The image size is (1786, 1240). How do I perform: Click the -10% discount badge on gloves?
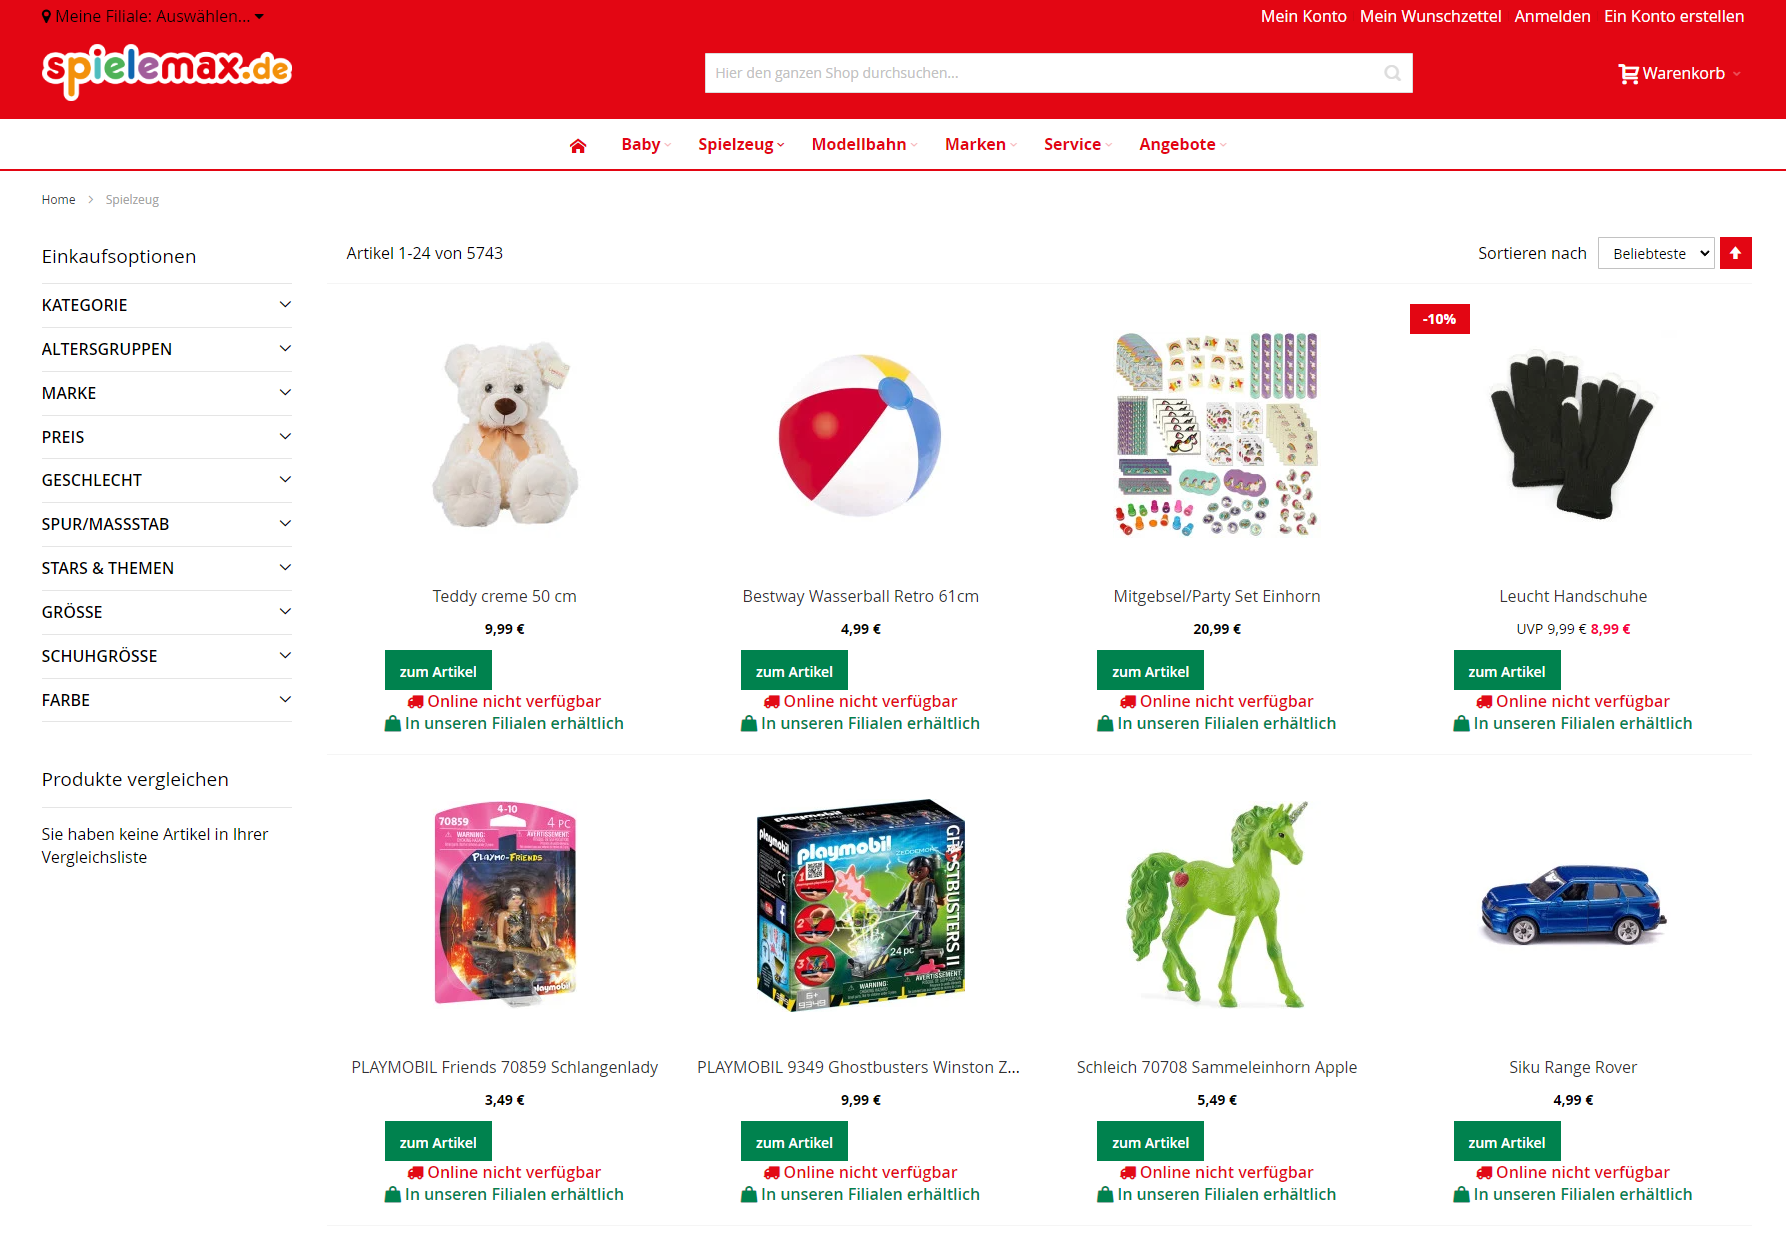point(1440,319)
